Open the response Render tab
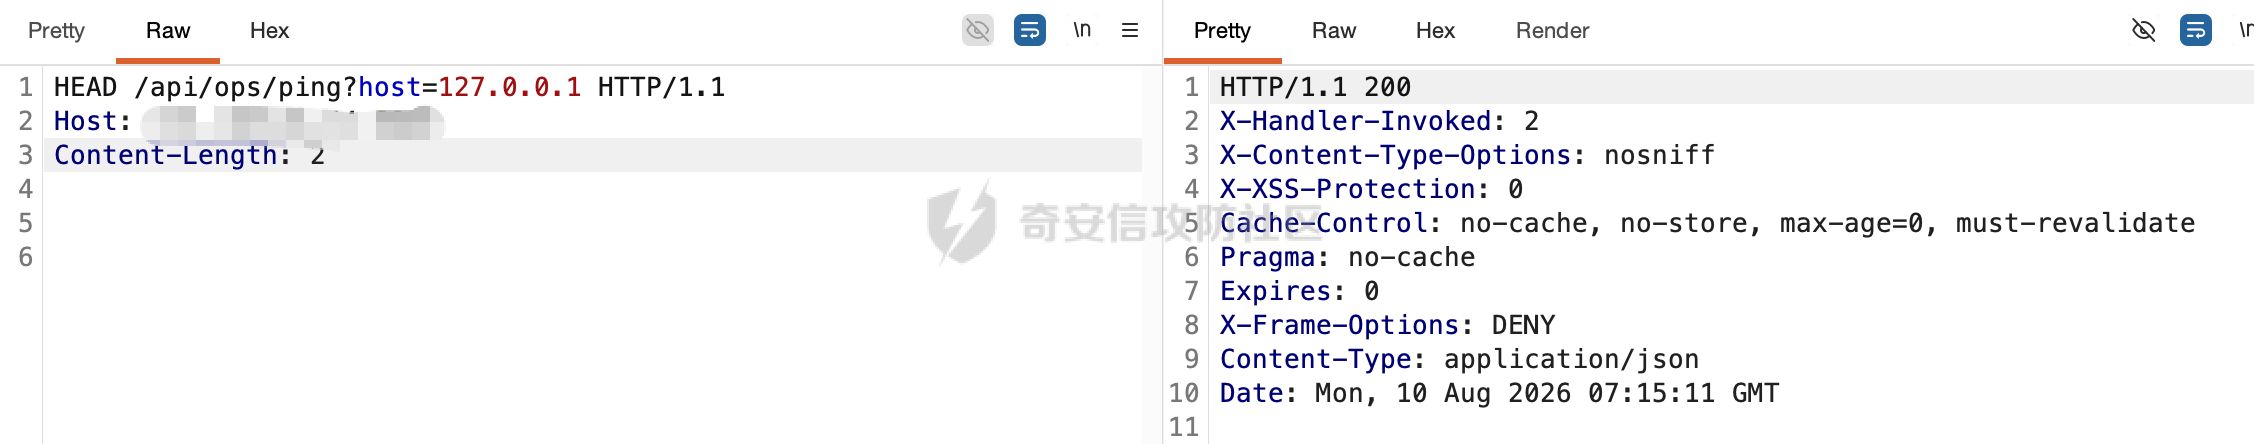2254x444 pixels. (x=1552, y=31)
